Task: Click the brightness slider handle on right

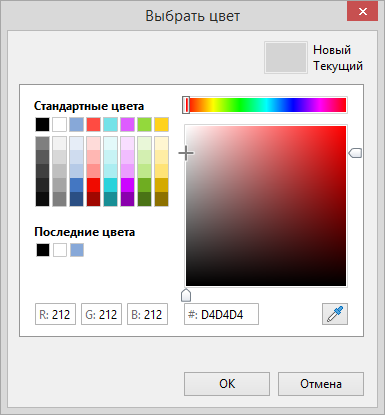Action: (355, 153)
